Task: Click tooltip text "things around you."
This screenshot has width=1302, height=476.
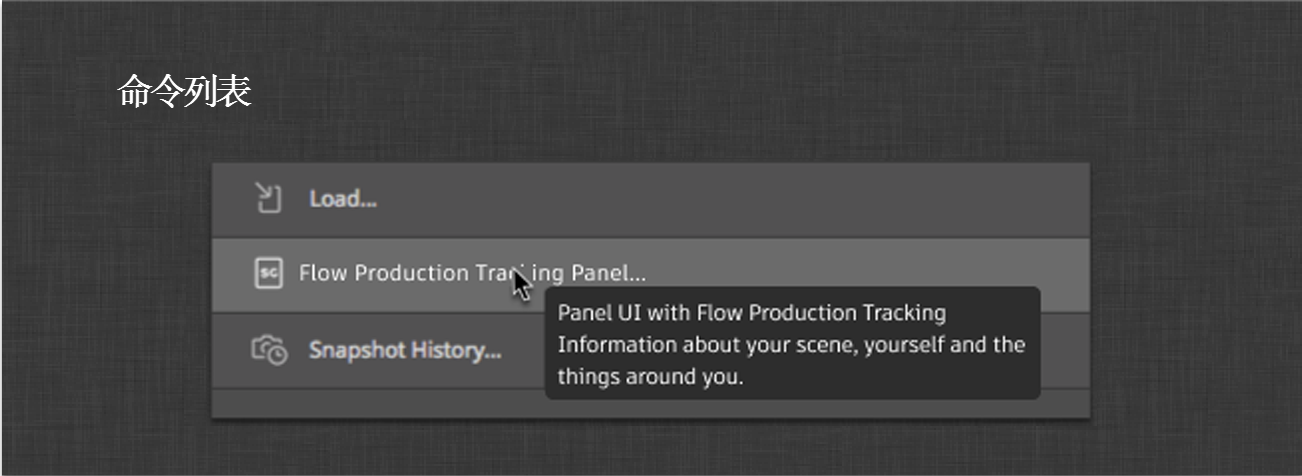Action: click(x=650, y=377)
